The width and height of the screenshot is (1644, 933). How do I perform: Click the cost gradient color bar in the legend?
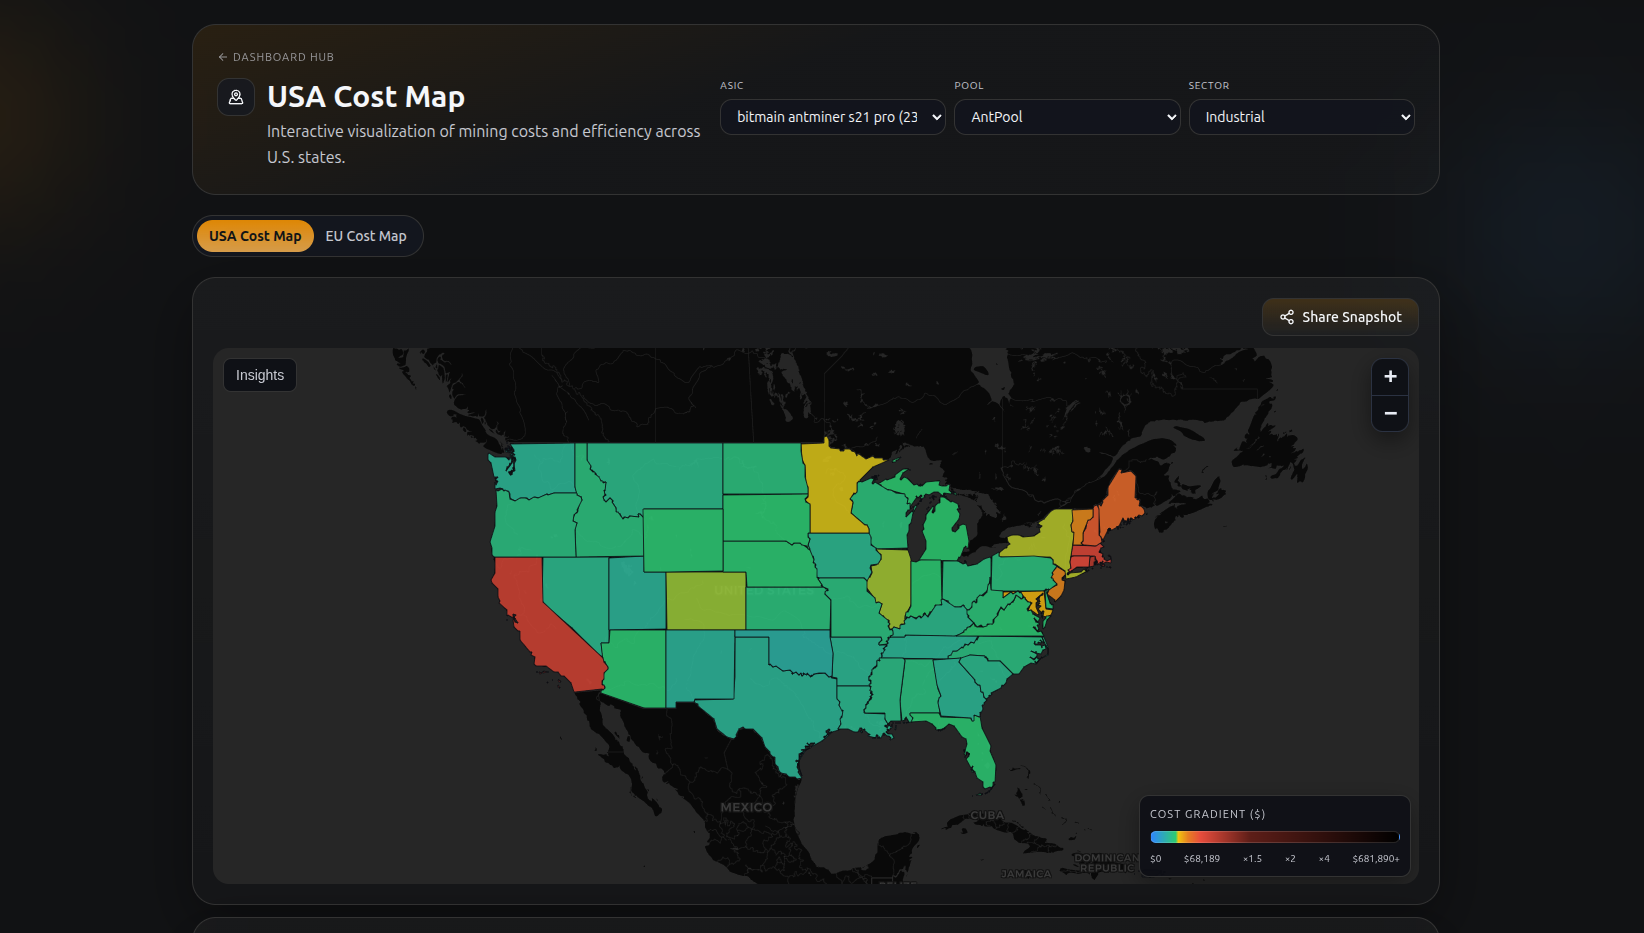tap(1274, 838)
